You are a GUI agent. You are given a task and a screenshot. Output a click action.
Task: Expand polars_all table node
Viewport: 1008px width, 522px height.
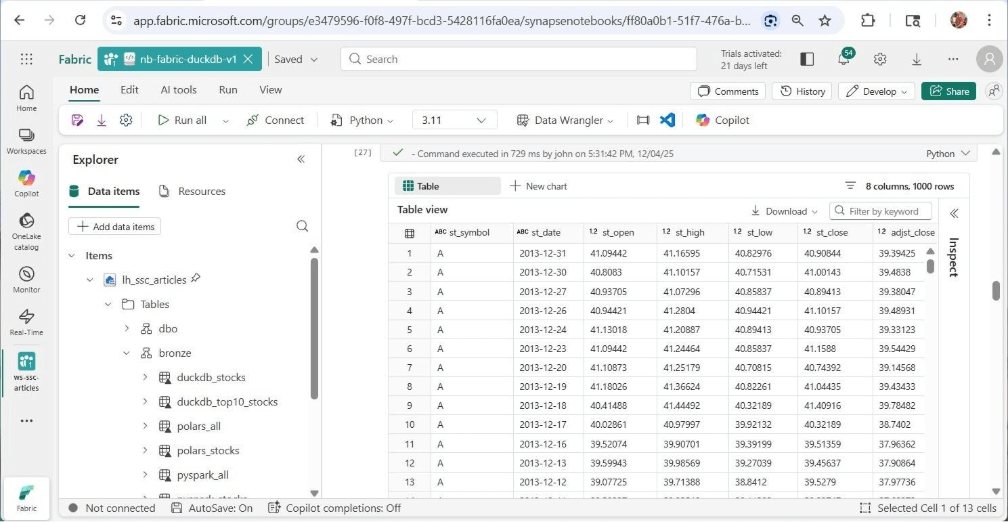click(x=145, y=426)
